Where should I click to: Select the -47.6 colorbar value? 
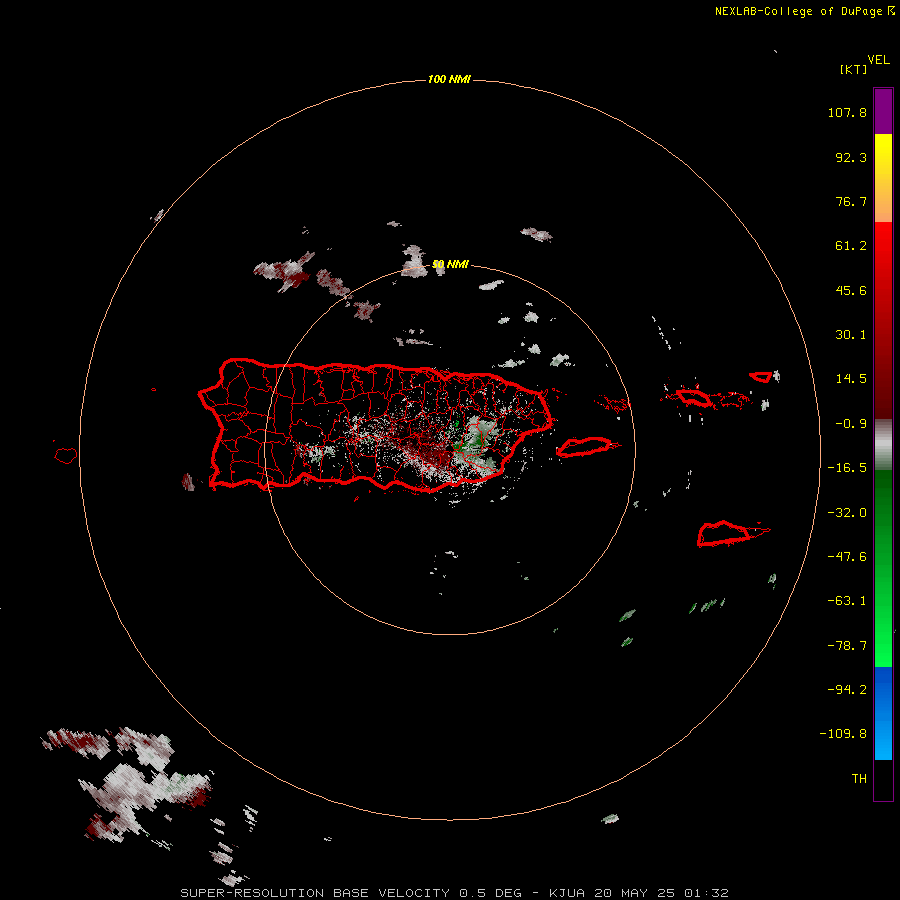tap(847, 557)
